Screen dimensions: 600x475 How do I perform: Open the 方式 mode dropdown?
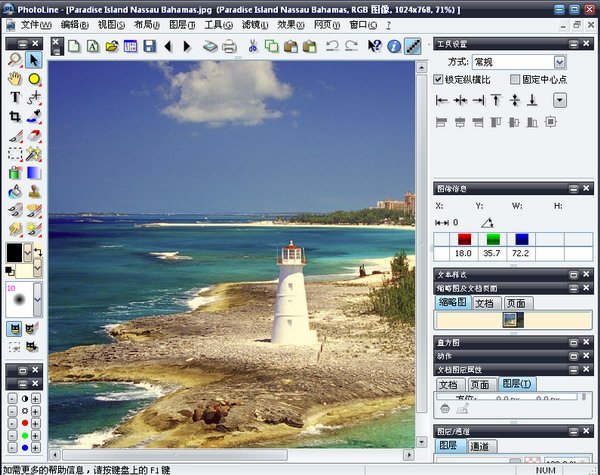[559, 62]
